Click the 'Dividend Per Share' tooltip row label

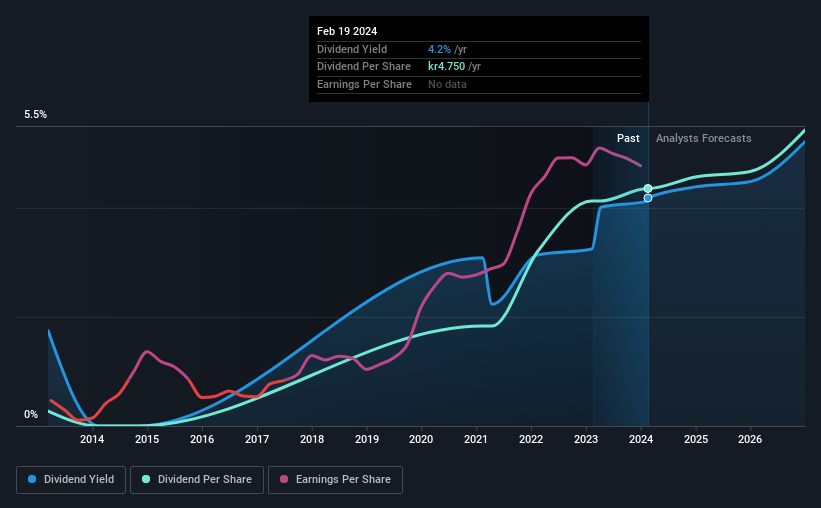tap(363, 67)
